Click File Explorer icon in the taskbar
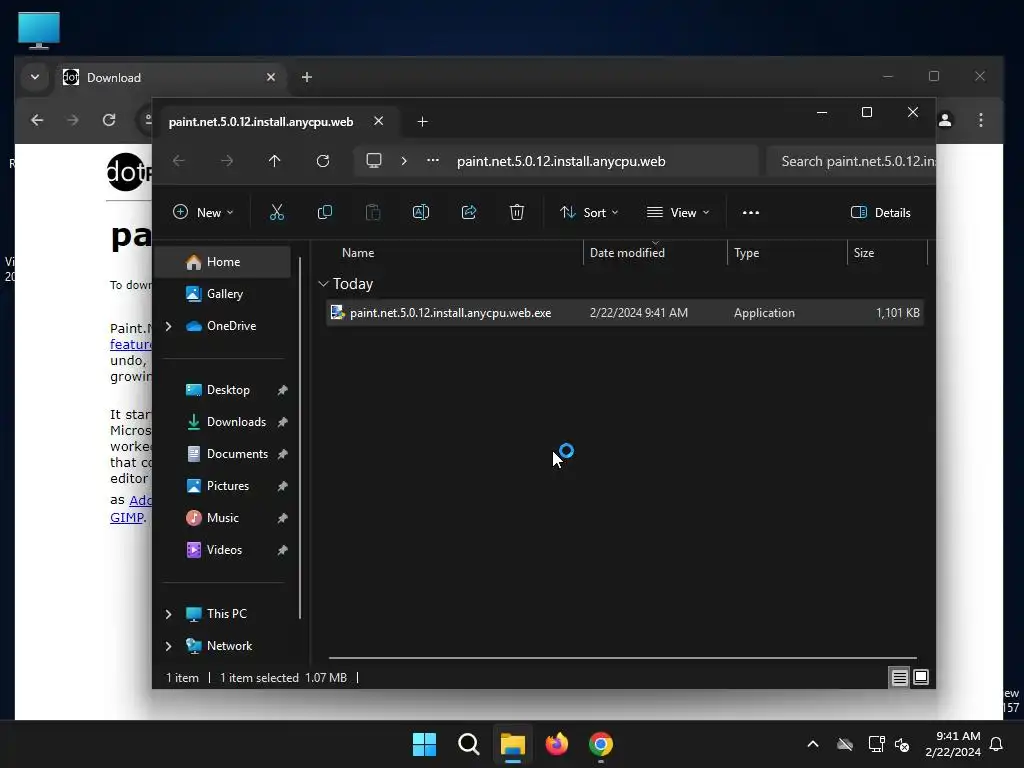 pos(513,744)
